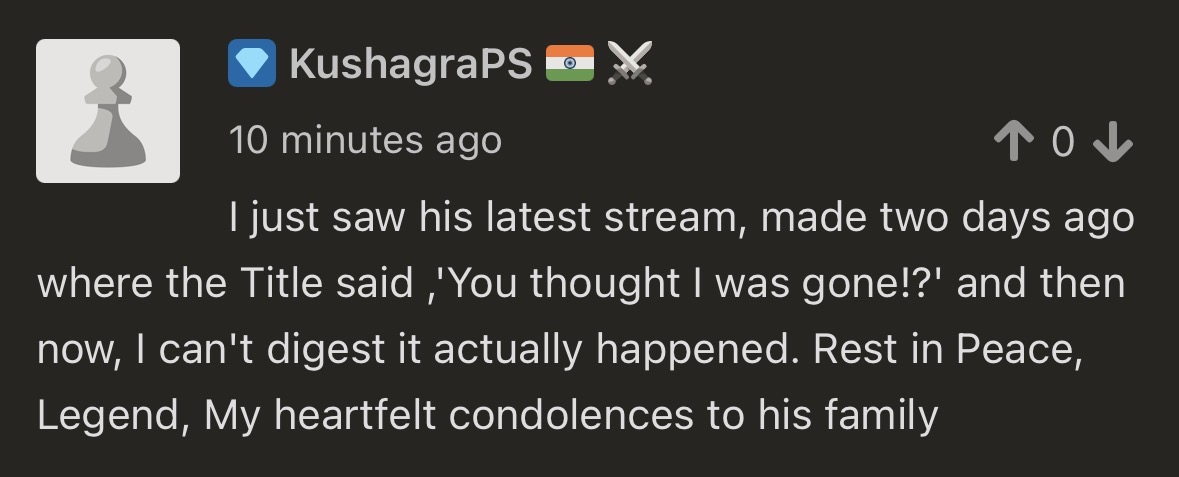This screenshot has width=1179, height=477.
Task: Click the "10 minutes ago" timestamp
Action: [x=365, y=140]
